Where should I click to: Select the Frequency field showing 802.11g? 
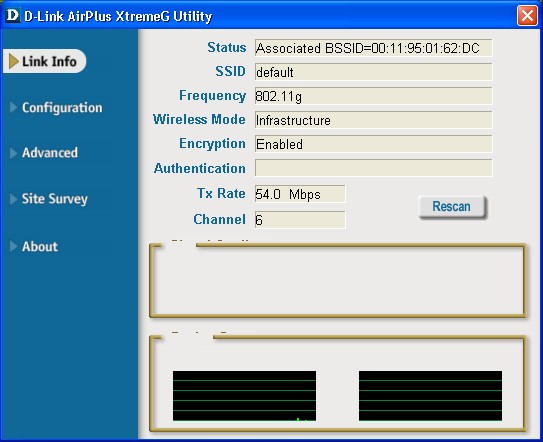(373, 96)
